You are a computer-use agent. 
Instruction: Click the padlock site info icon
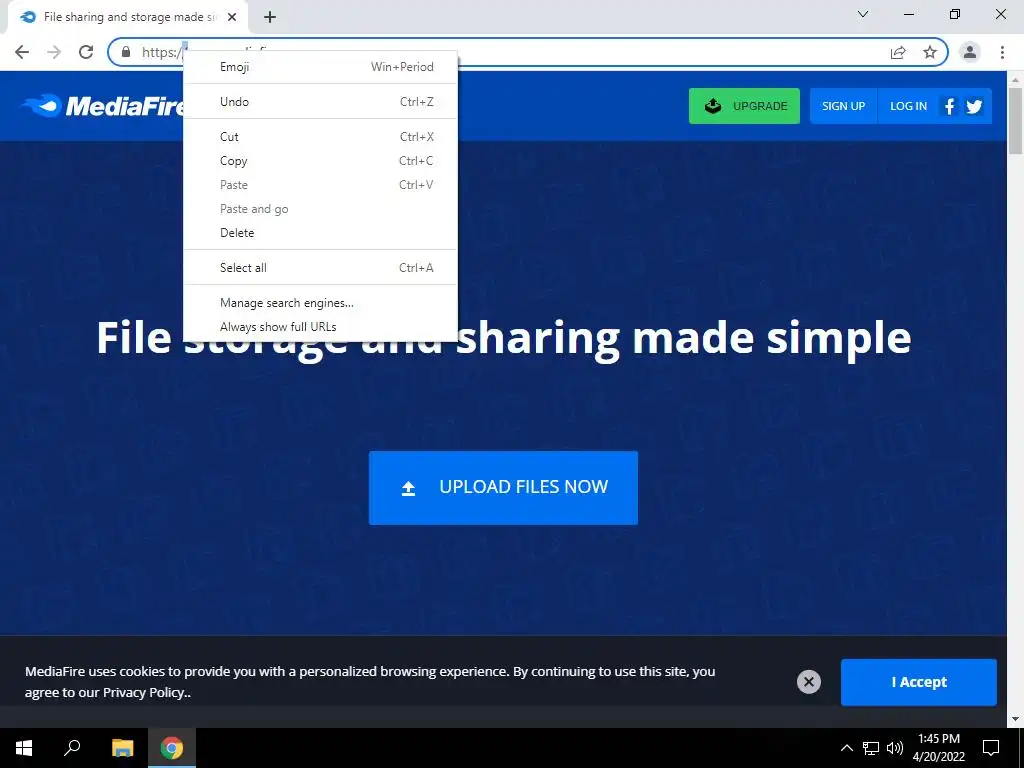(126, 52)
